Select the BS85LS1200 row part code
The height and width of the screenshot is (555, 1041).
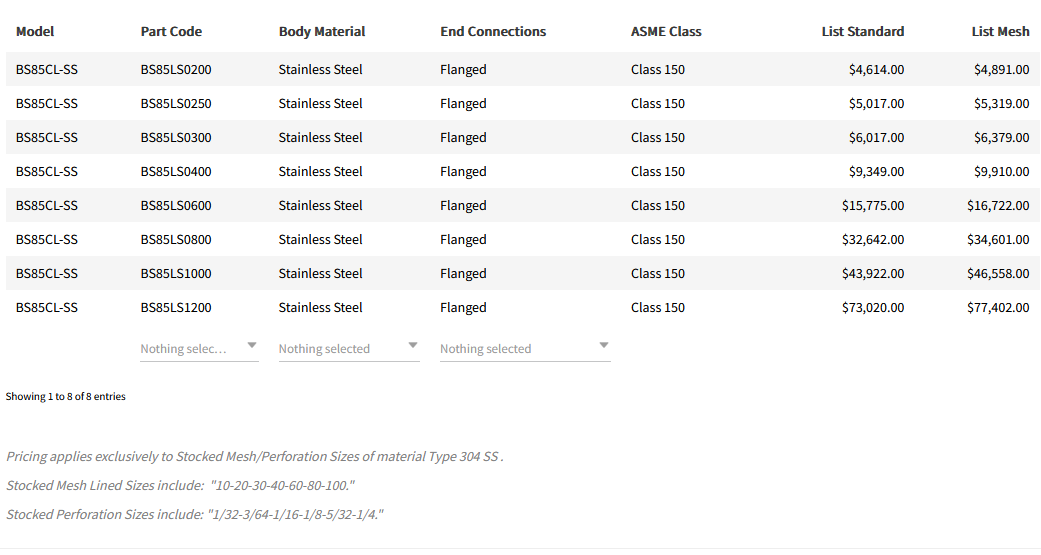point(176,307)
